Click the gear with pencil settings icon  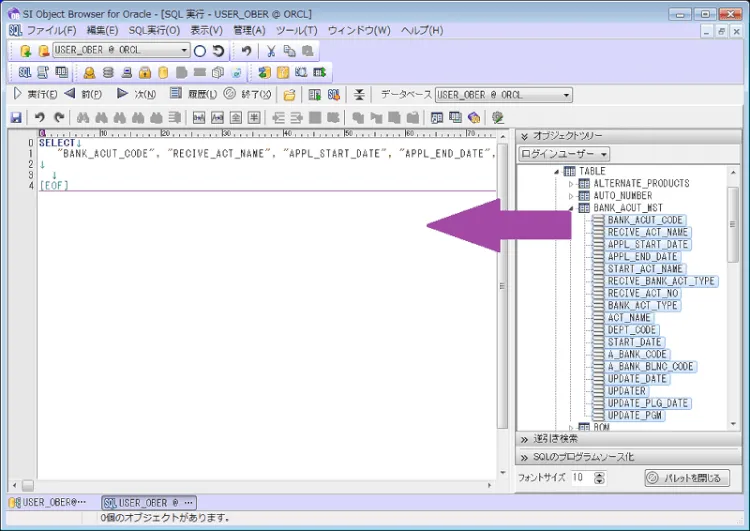click(x=498, y=118)
